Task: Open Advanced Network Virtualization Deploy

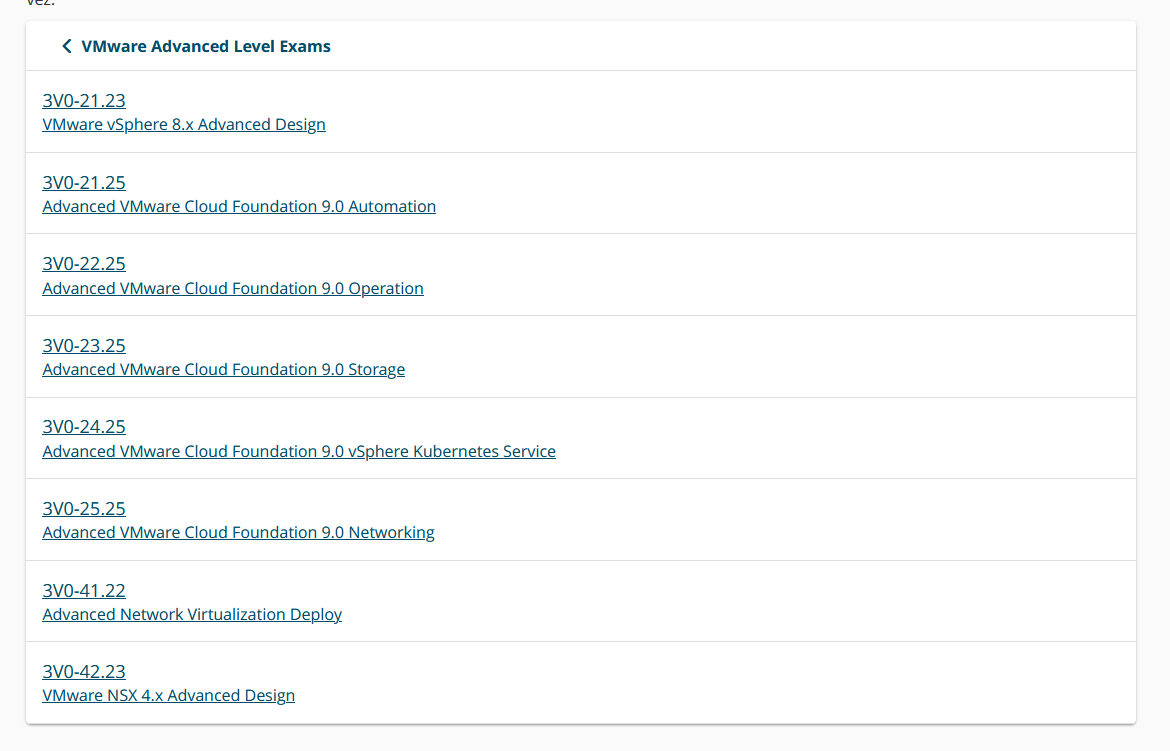Action: point(192,615)
